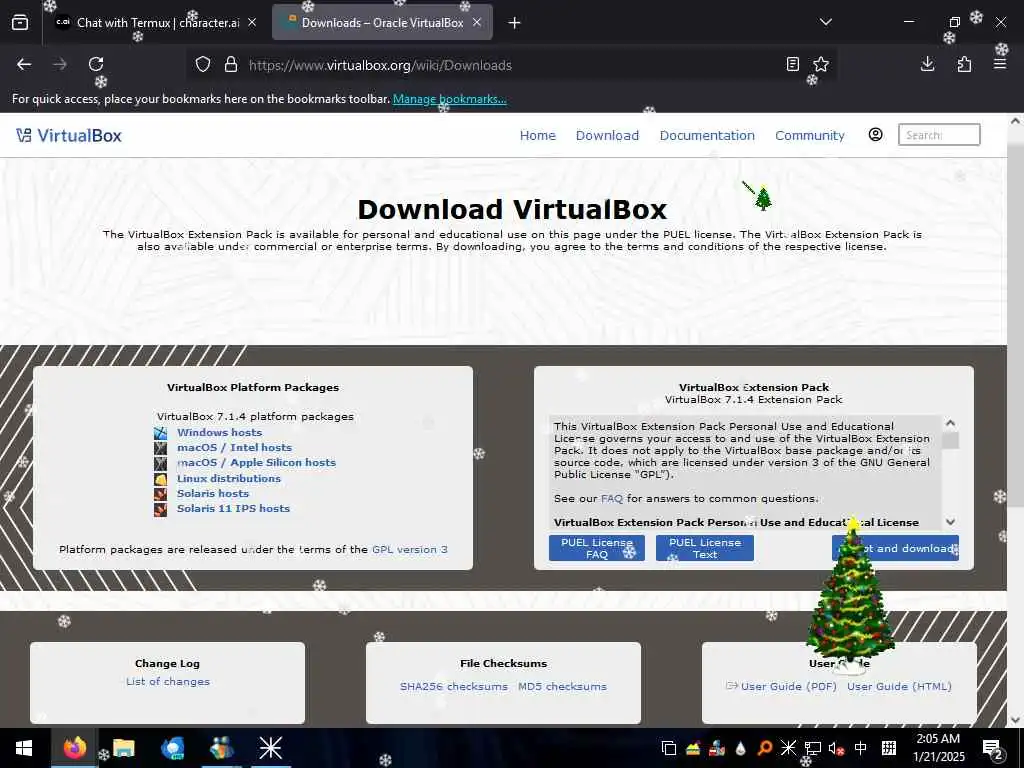Image resolution: width=1024 pixels, height=768 pixels.
Task: Close the Chat with Termux tab
Action: coord(252,22)
